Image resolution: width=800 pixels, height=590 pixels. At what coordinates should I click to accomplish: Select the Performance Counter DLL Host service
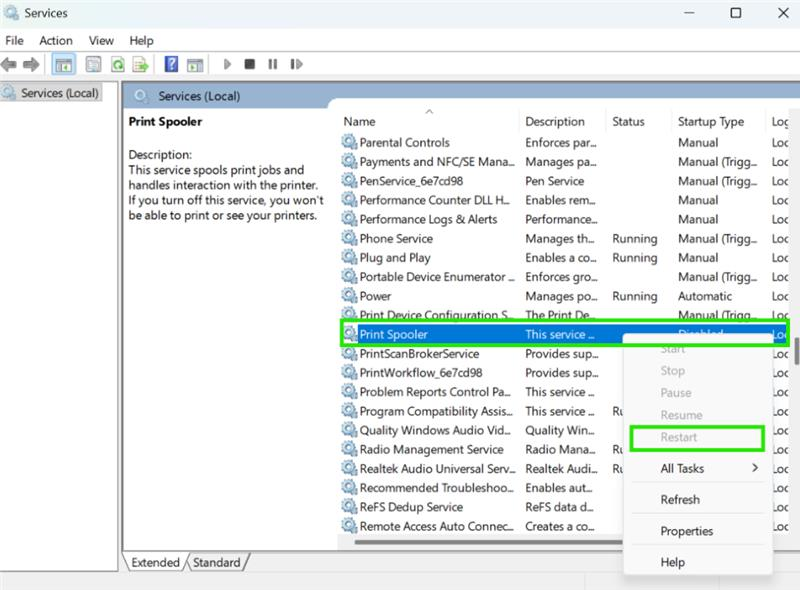564,200
